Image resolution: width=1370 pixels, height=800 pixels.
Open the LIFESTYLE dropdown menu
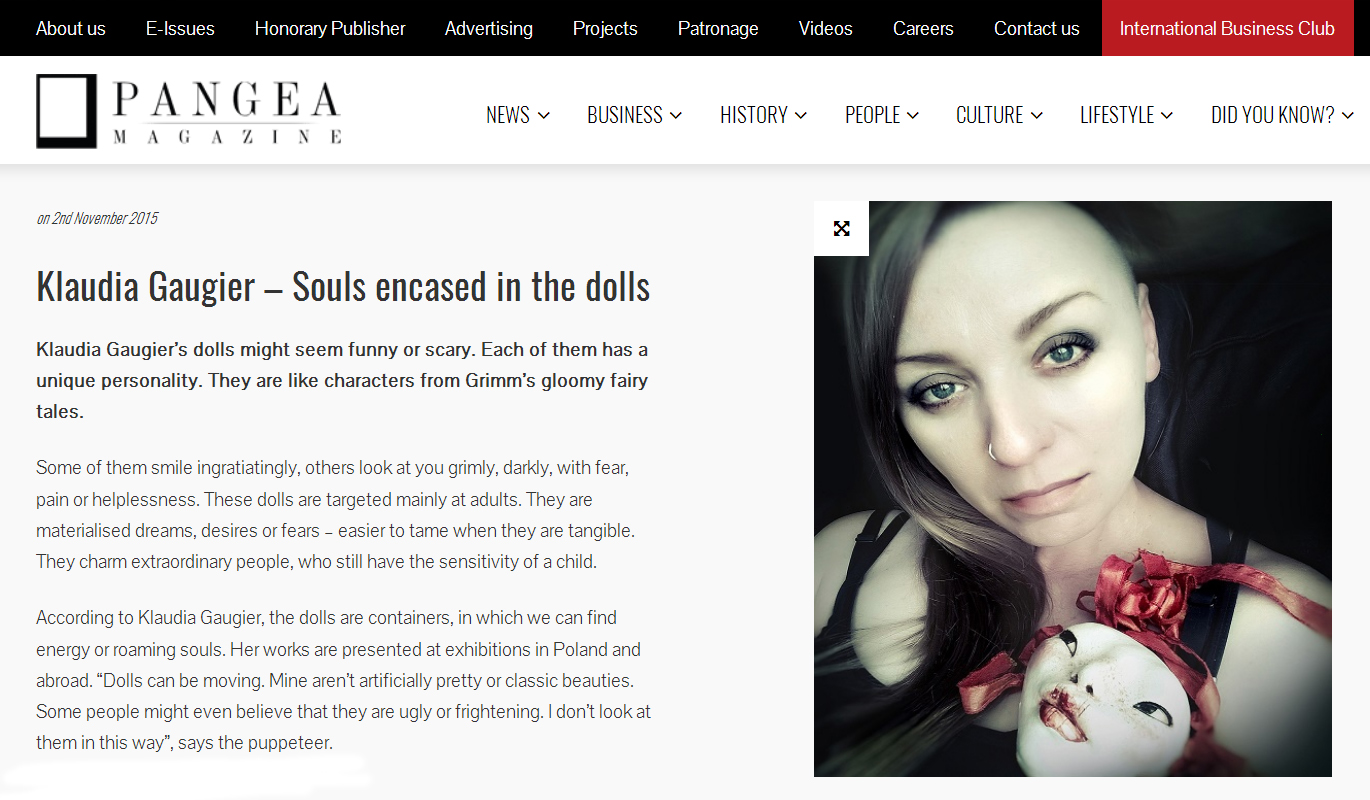pyautogui.click(x=1127, y=115)
